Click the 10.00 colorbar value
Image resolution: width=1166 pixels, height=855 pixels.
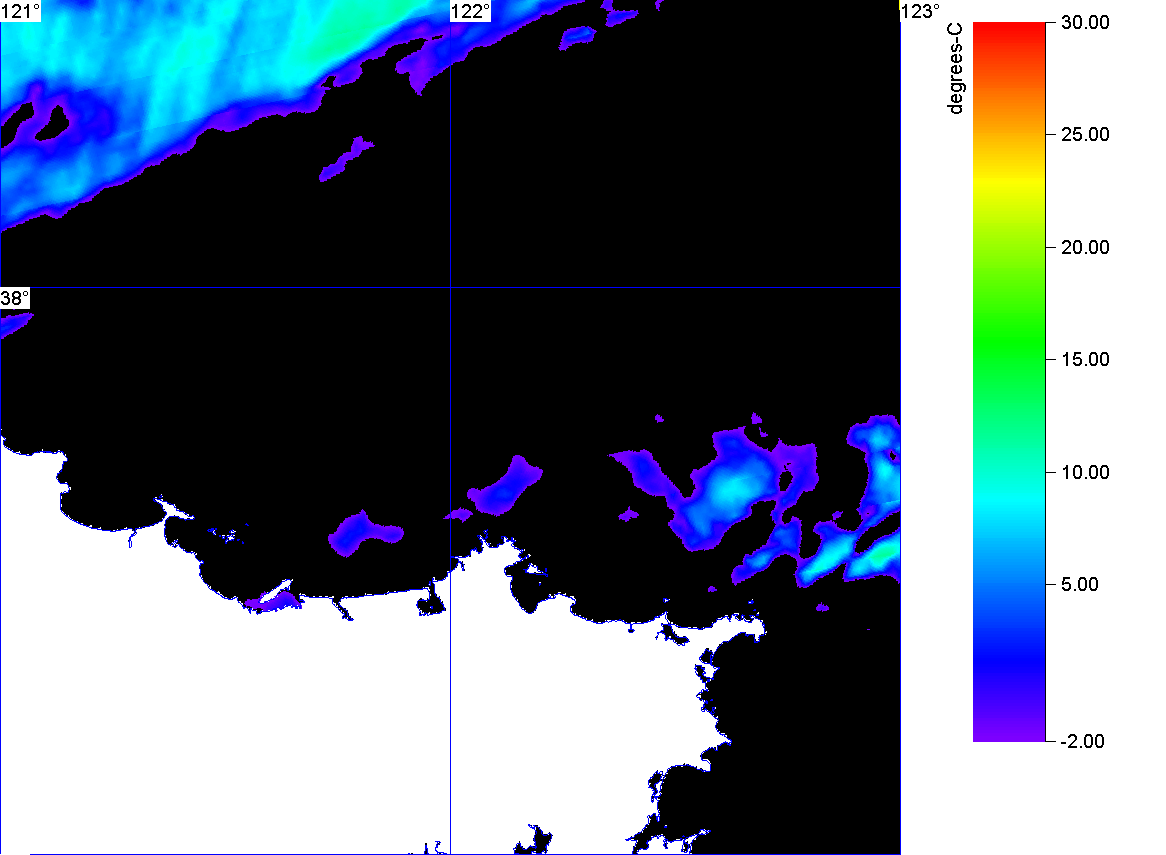coord(1085,472)
